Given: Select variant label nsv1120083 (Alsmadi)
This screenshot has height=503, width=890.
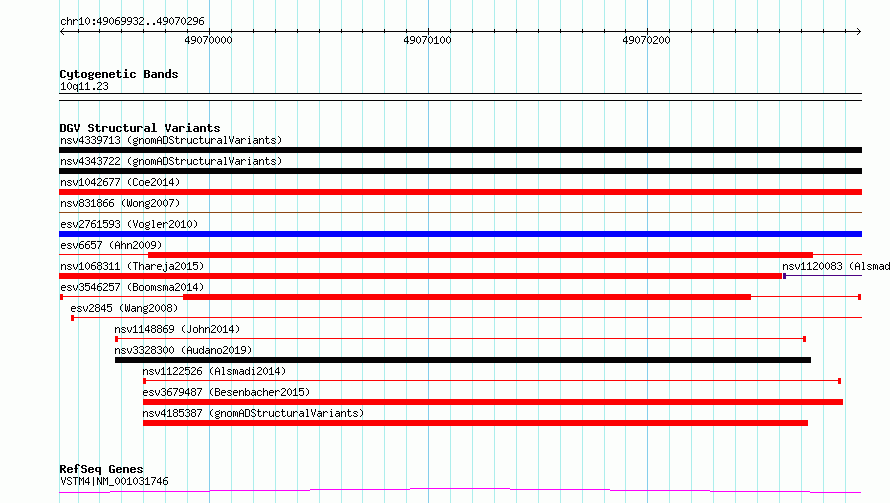Looking at the screenshot, I should pos(836,266).
